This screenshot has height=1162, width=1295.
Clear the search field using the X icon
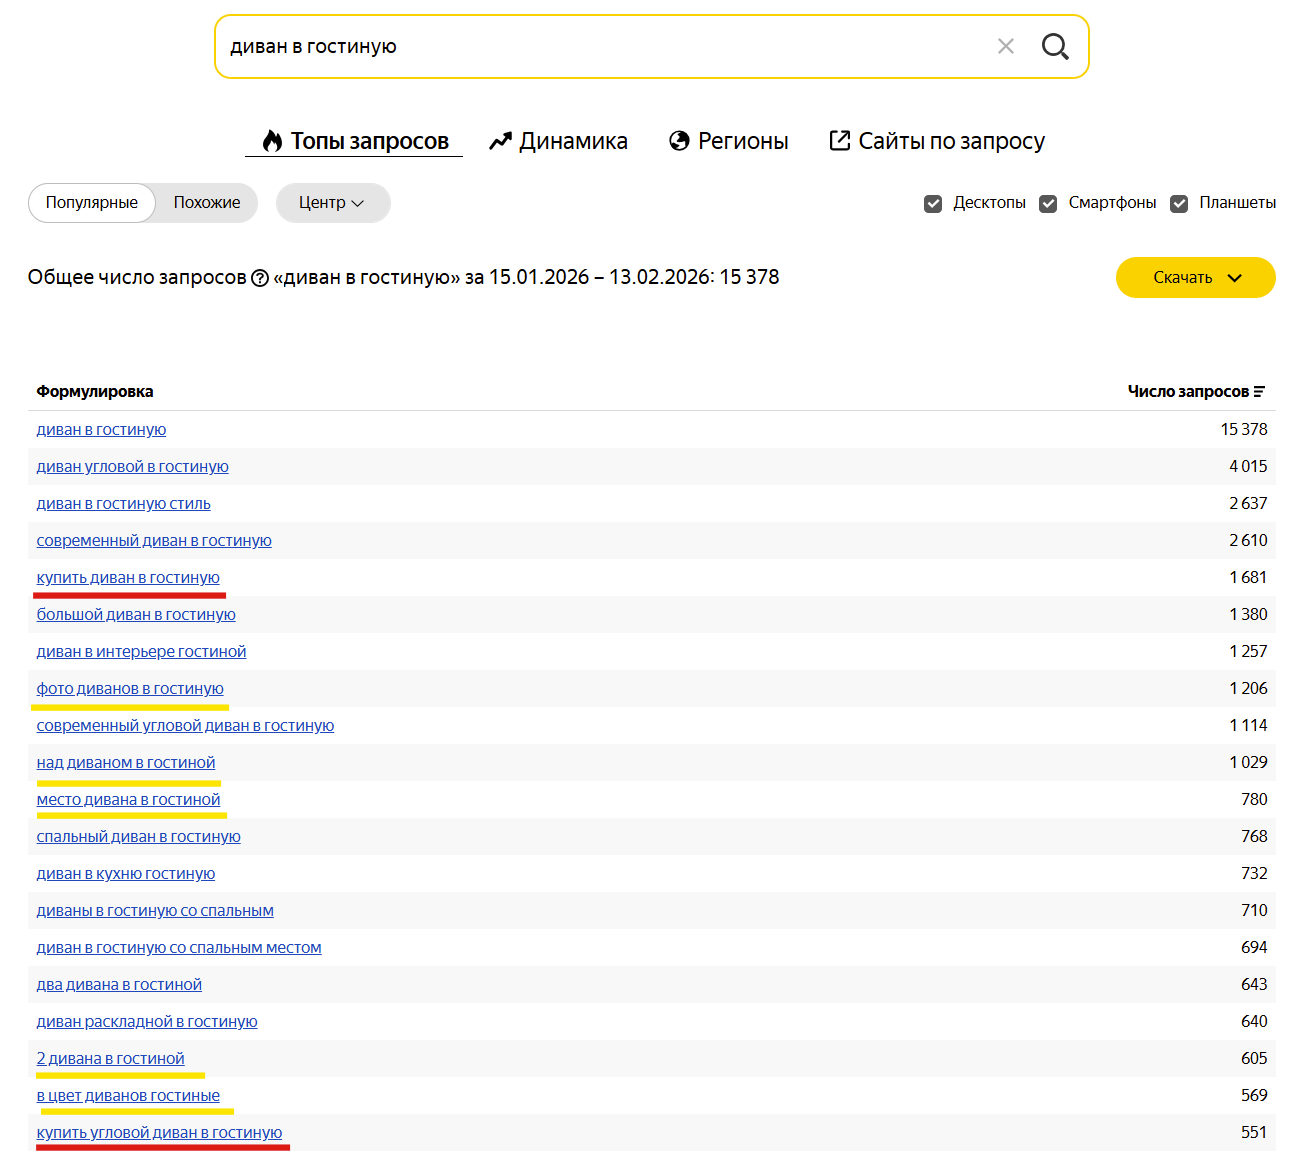click(x=1005, y=46)
